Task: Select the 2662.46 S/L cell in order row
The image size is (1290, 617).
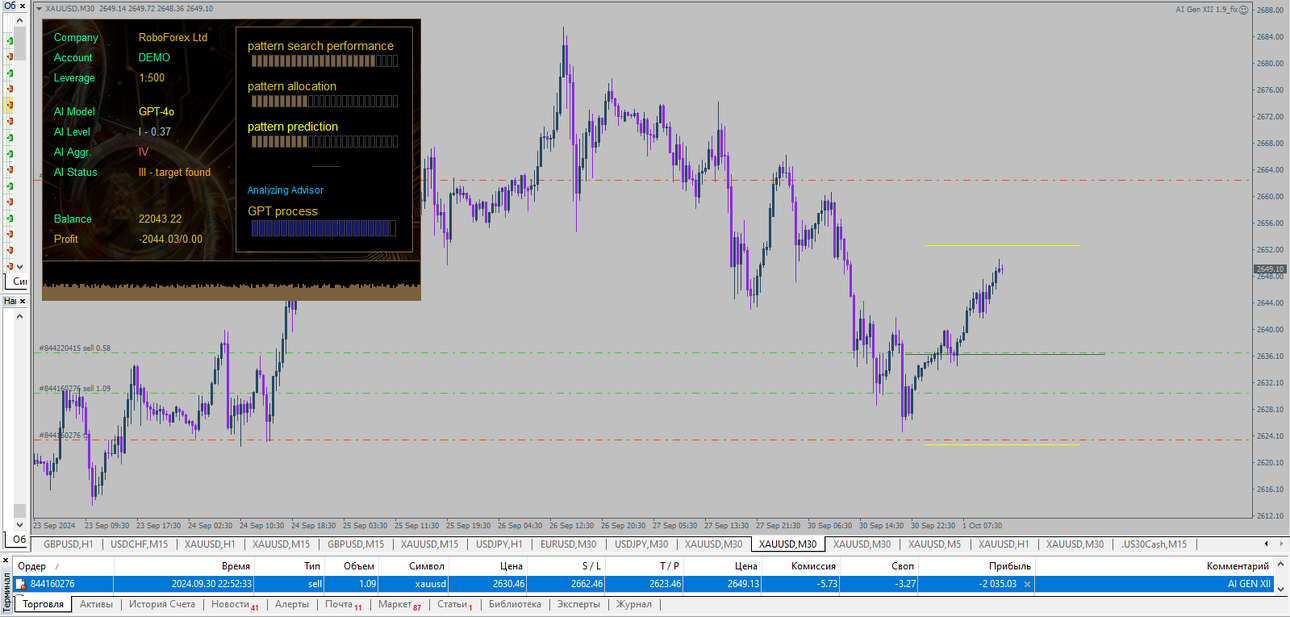Action: tap(566, 584)
